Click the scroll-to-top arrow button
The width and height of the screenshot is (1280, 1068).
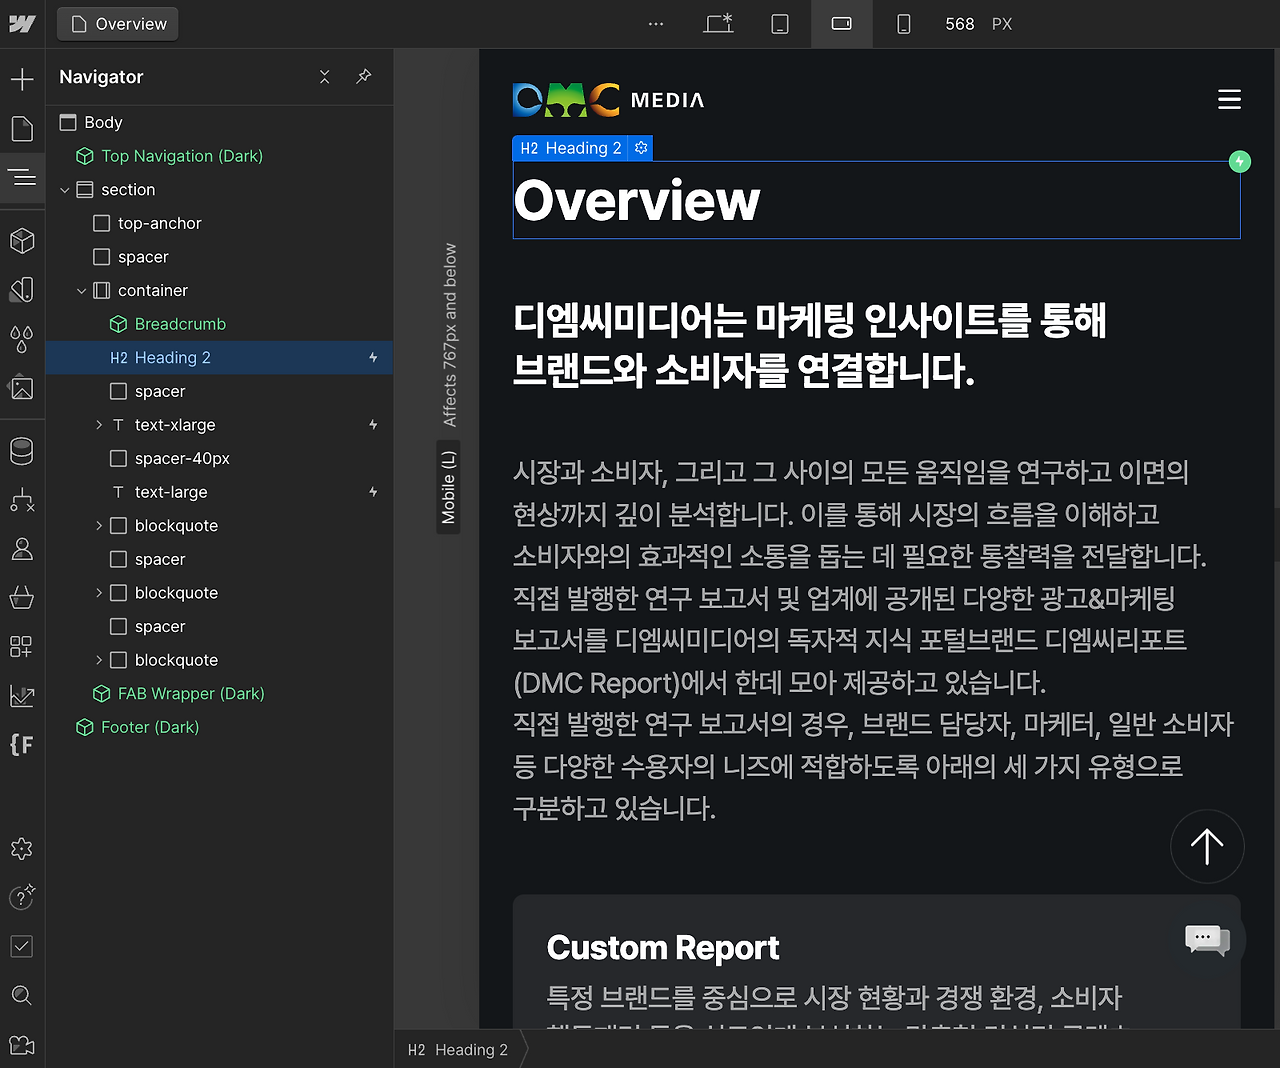click(x=1207, y=846)
